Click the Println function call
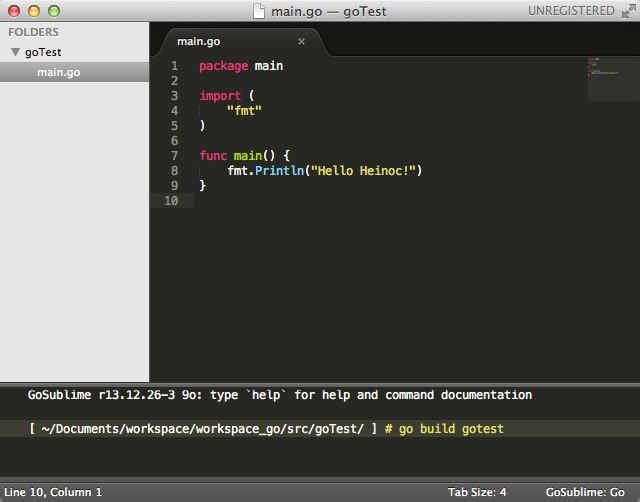The width and height of the screenshot is (640, 502). tap(277, 171)
